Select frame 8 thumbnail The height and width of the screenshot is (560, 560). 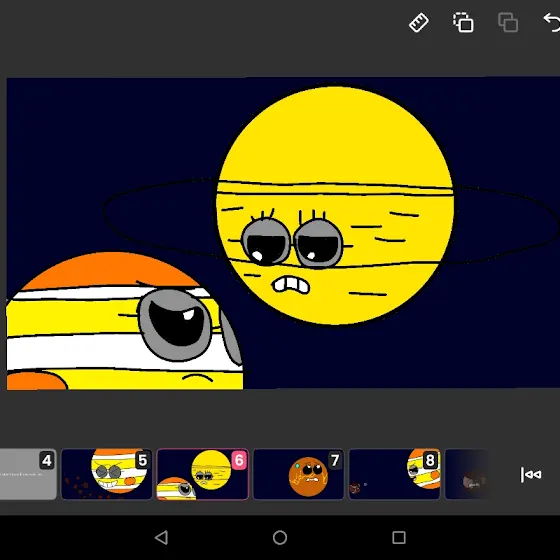[x=394, y=474]
